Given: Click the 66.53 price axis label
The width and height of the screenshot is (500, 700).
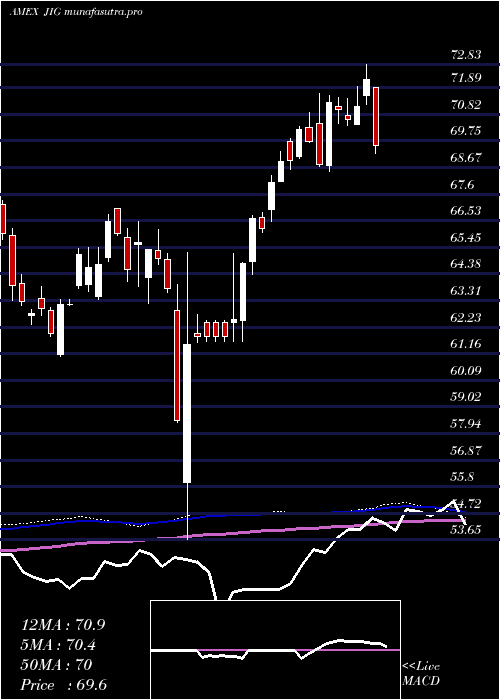Looking at the screenshot, I should 467,211.
